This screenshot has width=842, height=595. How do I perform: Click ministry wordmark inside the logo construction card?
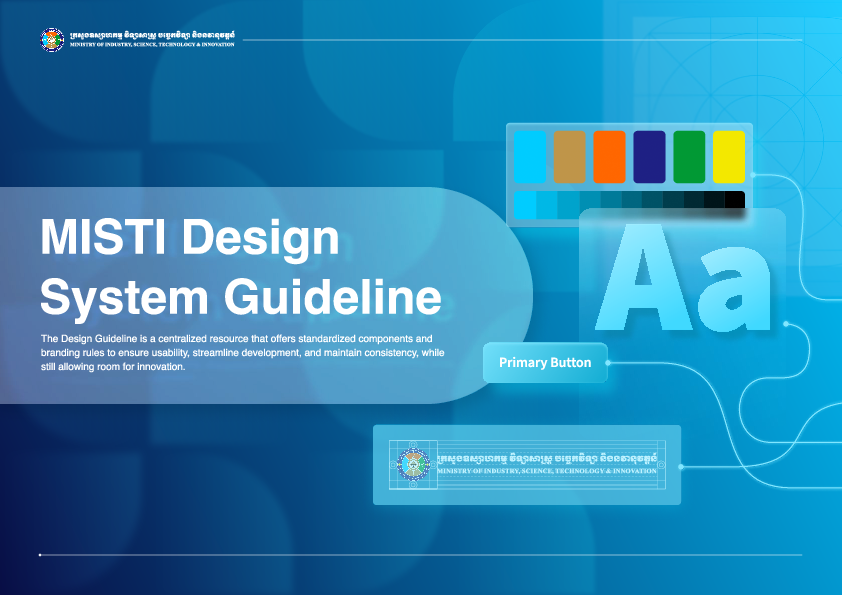pos(547,463)
